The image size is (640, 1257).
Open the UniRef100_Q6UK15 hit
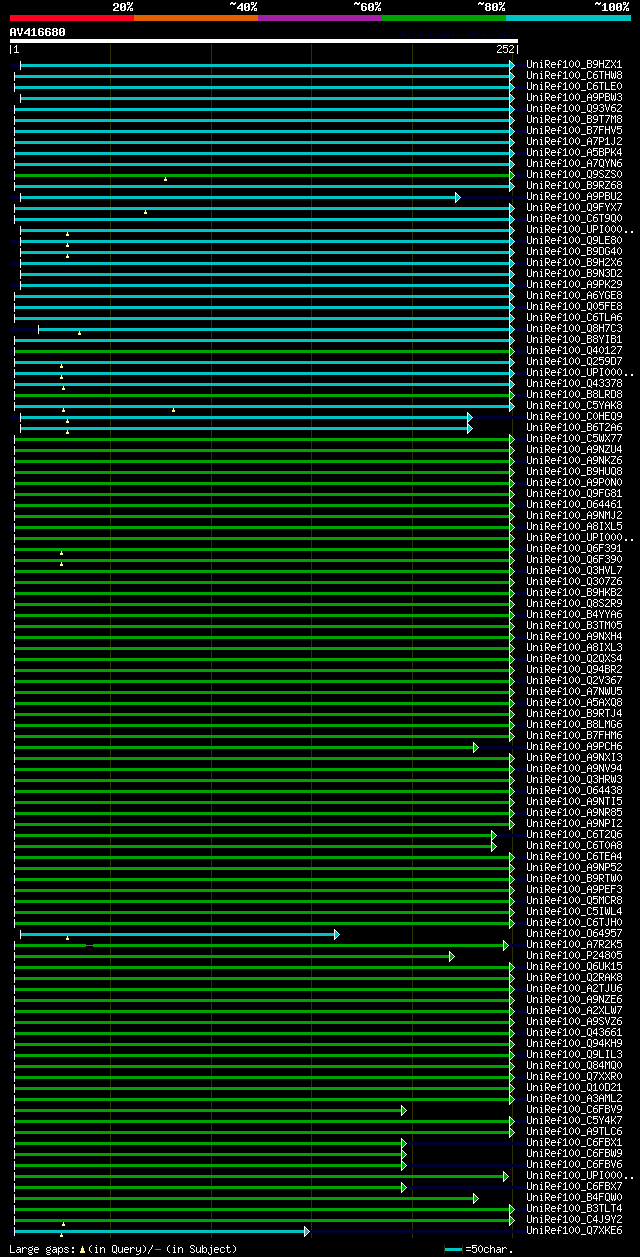click(574, 967)
